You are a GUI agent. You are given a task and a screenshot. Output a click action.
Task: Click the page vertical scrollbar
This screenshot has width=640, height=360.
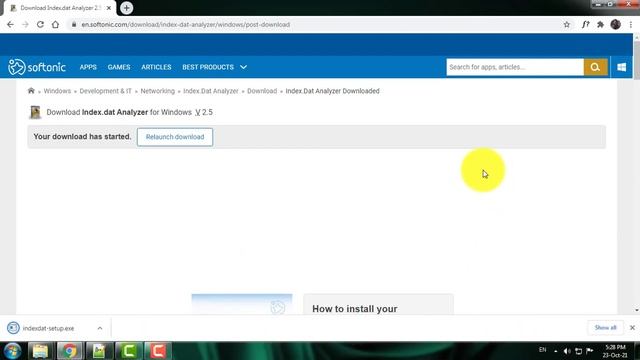click(636, 60)
